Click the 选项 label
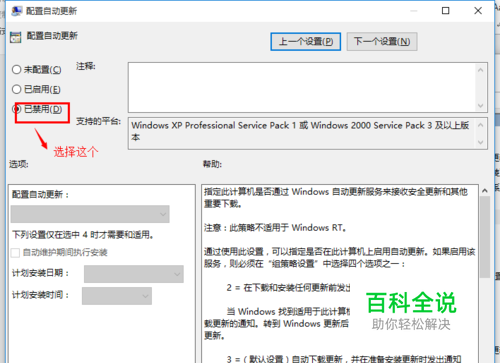 pos(19,164)
